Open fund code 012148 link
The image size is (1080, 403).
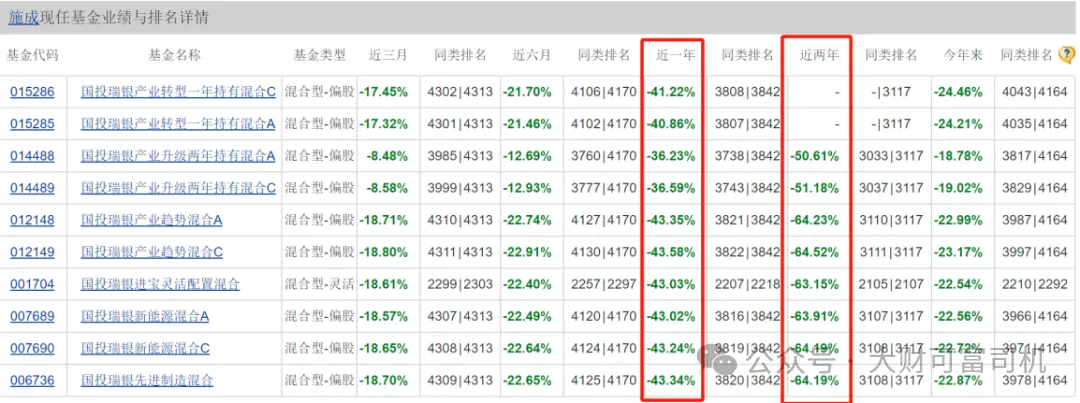[x=32, y=220]
